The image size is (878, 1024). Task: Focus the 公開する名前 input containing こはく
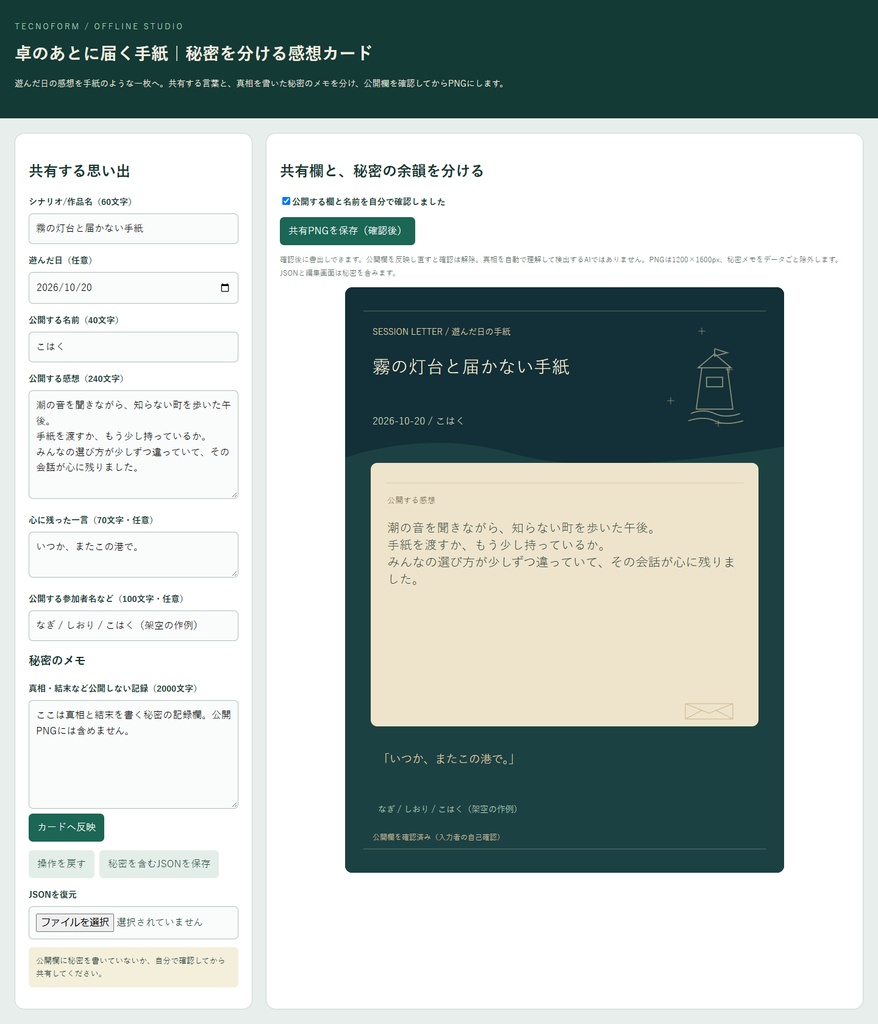click(x=133, y=347)
